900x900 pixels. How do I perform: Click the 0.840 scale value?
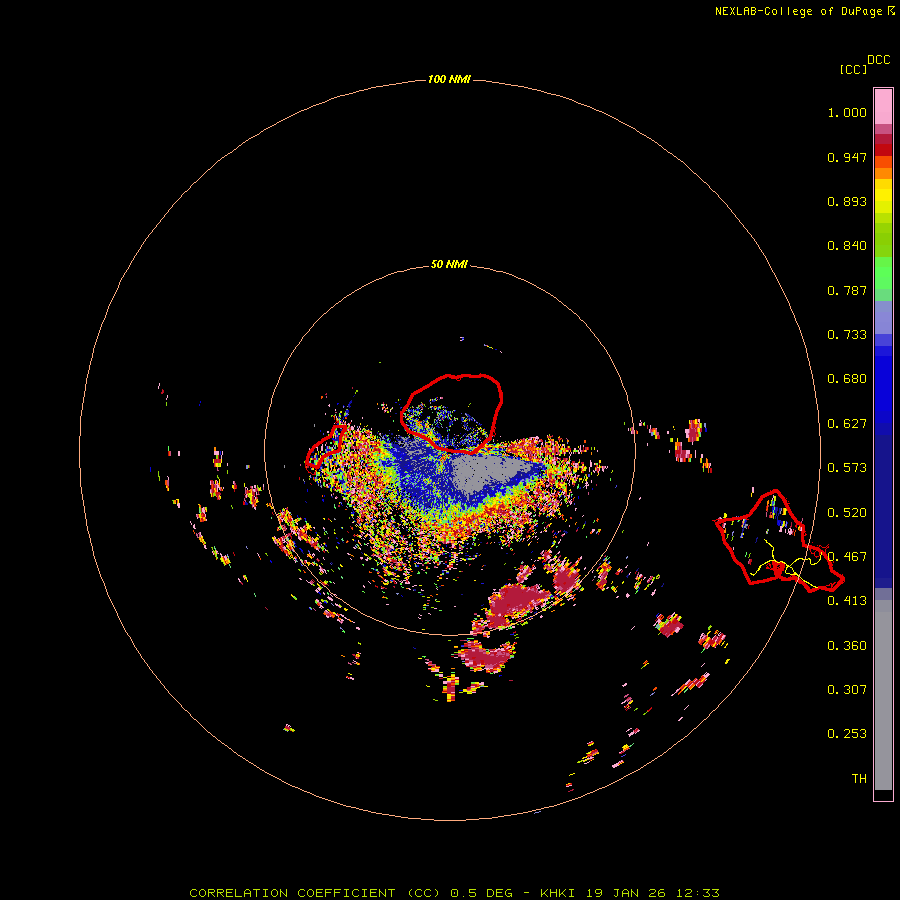[x=847, y=246]
